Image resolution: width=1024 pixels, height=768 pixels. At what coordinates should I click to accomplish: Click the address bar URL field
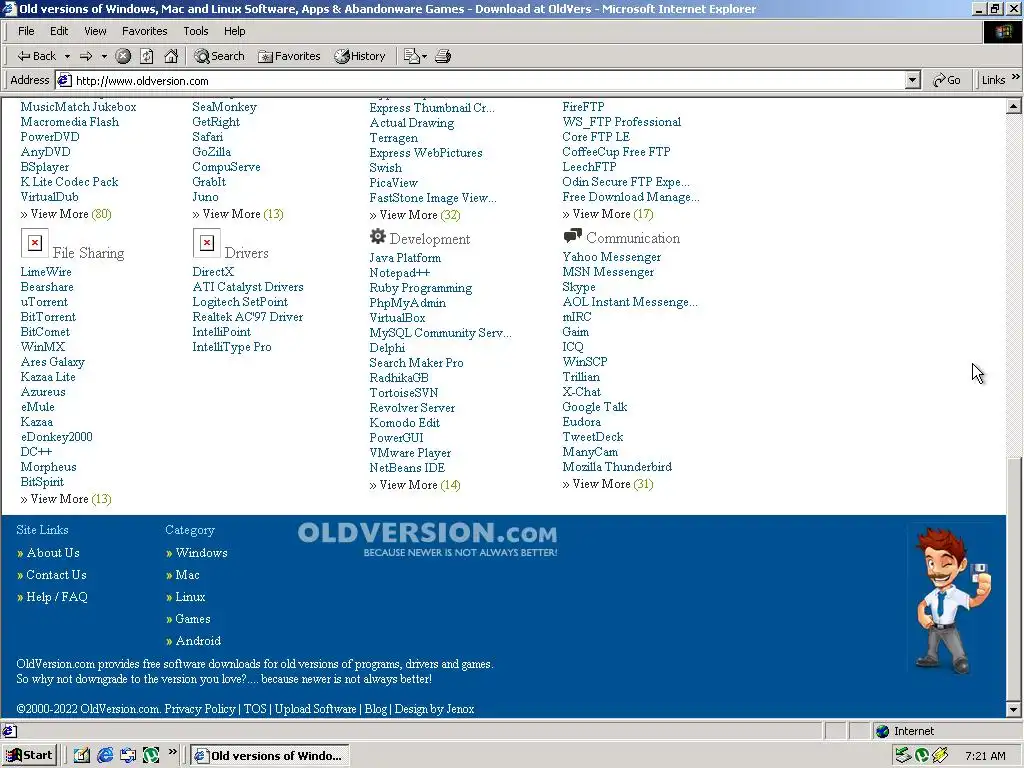click(x=480, y=80)
